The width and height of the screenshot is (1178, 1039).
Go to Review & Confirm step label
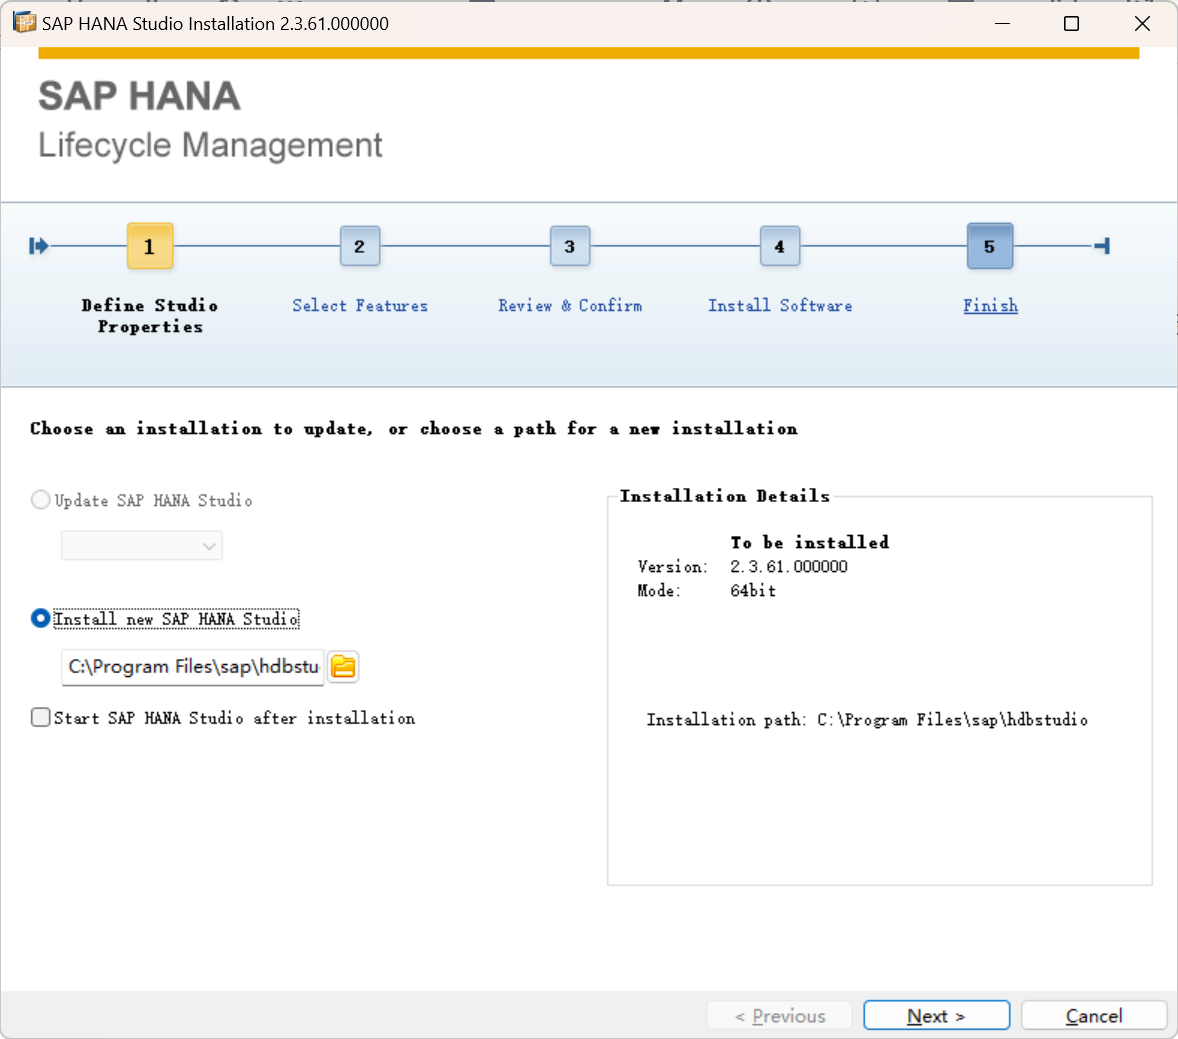570,306
